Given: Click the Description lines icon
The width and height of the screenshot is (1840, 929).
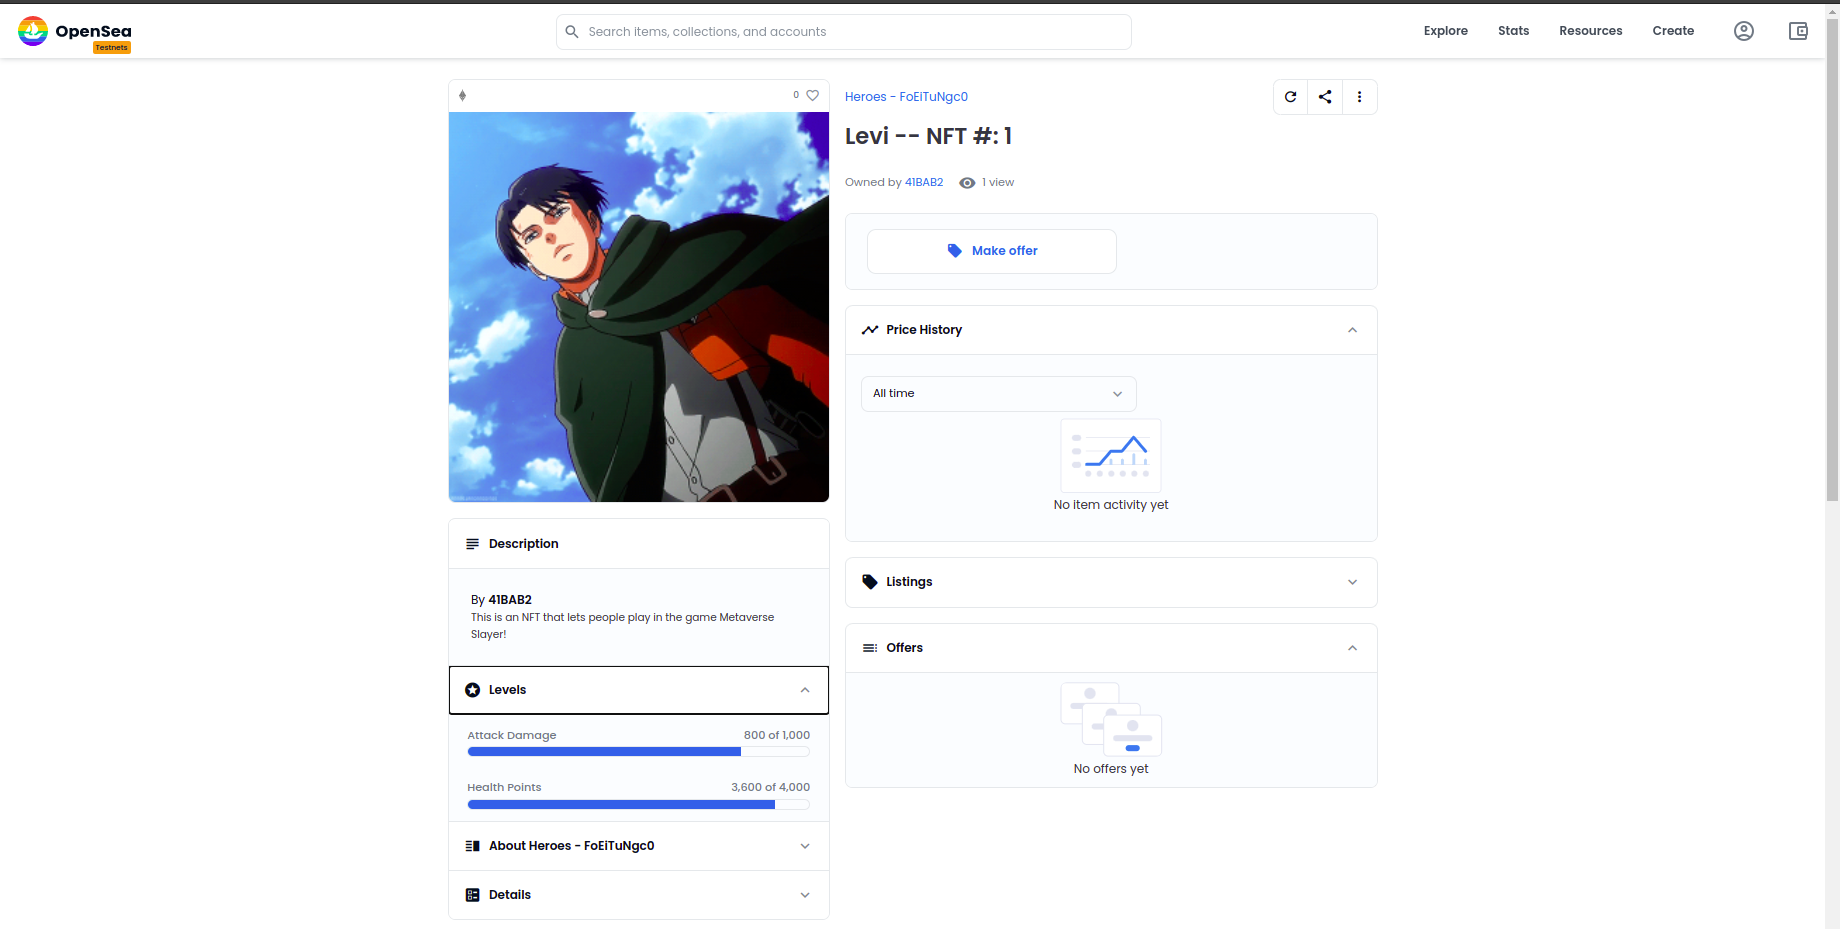Looking at the screenshot, I should pyautogui.click(x=473, y=544).
